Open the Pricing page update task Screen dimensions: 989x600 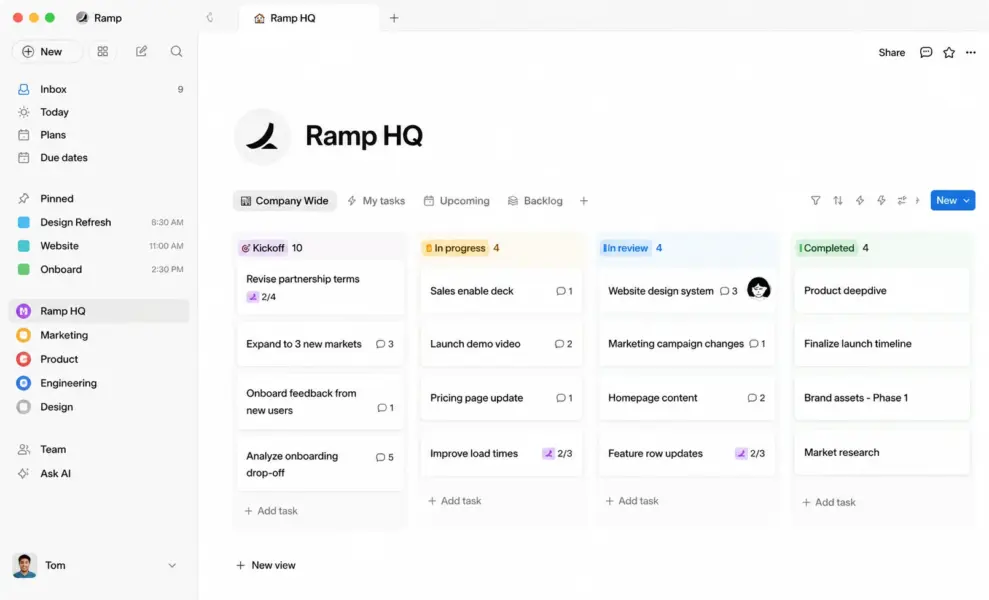coord(501,398)
